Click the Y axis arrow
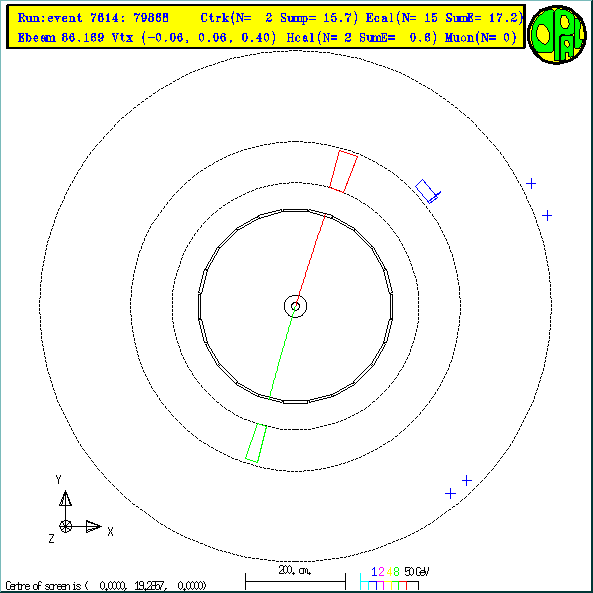Image resolution: width=593 pixels, height=593 pixels. (x=65, y=498)
